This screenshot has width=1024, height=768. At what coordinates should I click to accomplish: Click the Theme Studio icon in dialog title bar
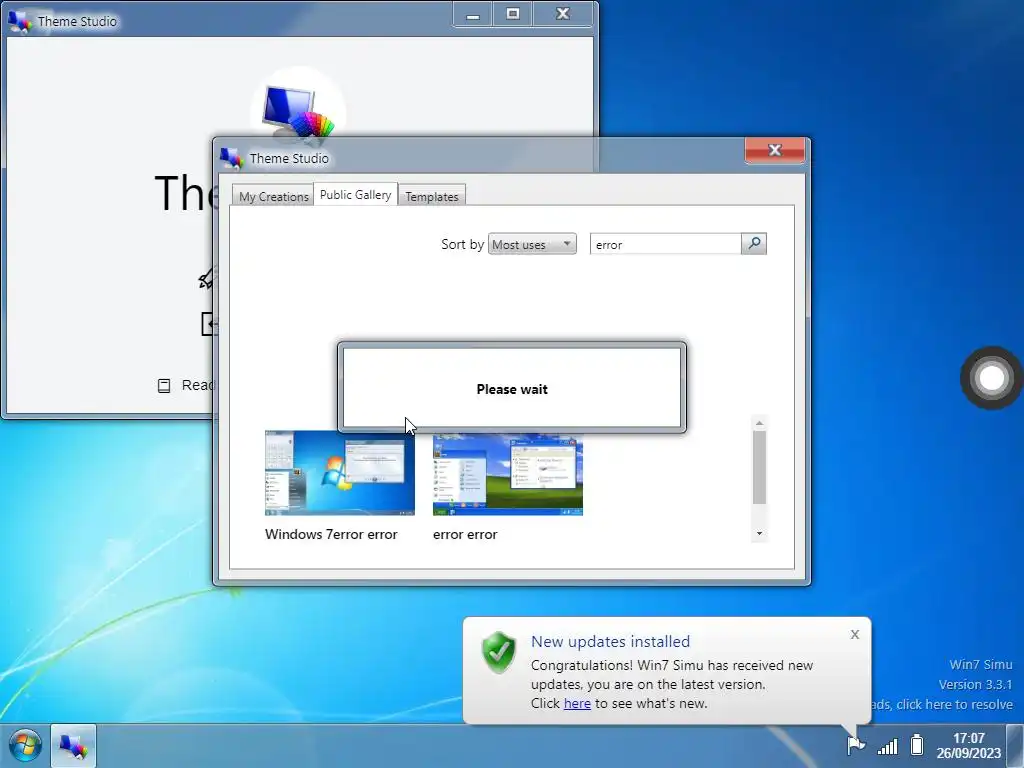point(232,158)
